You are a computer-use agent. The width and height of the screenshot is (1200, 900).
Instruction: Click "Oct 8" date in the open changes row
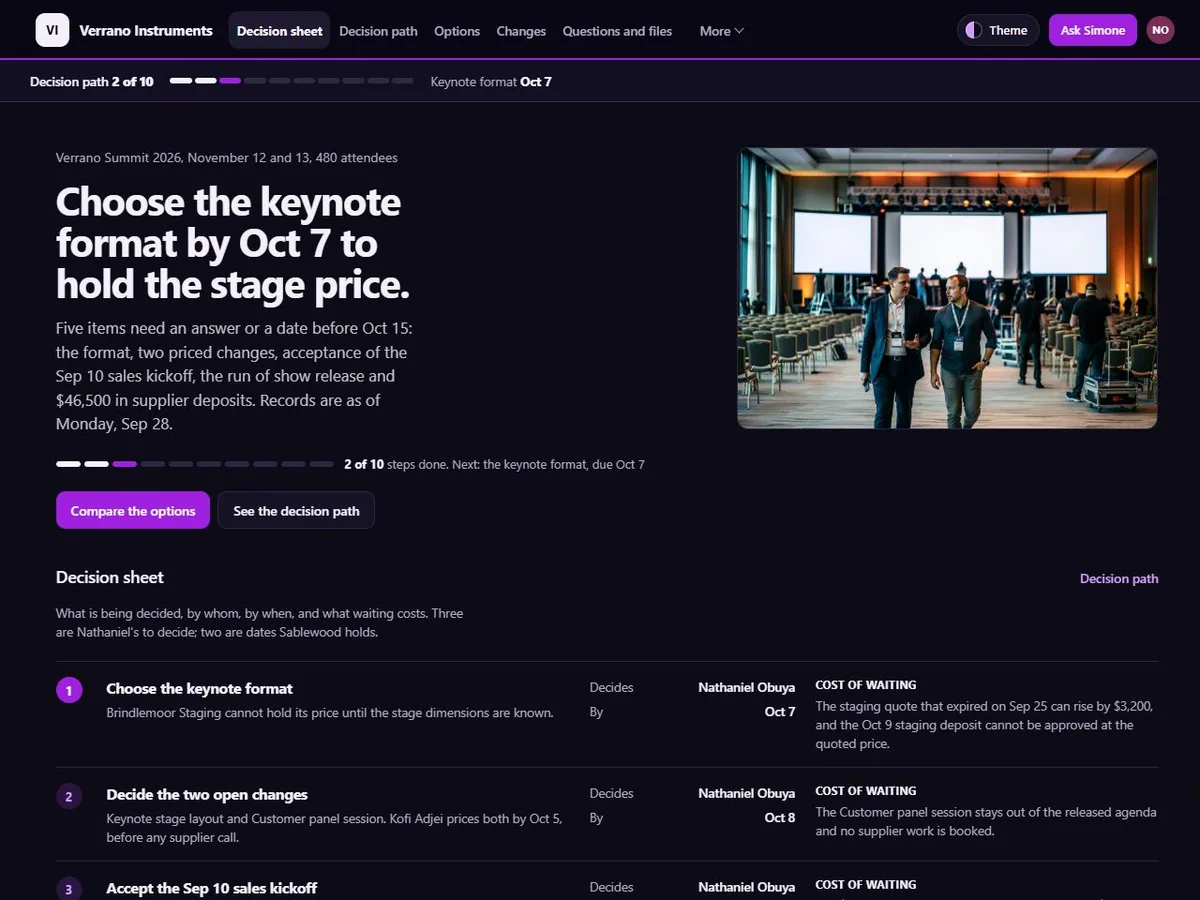coord(780,817)
